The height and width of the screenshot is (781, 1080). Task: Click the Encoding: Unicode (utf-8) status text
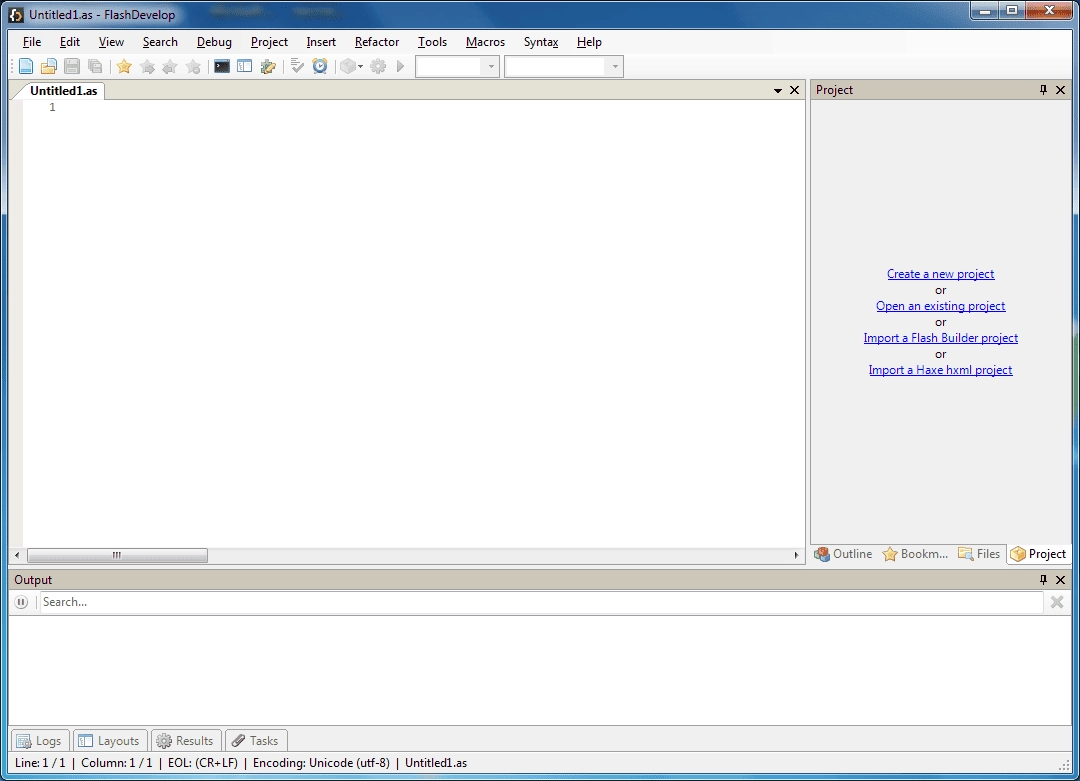click(321, 762)
